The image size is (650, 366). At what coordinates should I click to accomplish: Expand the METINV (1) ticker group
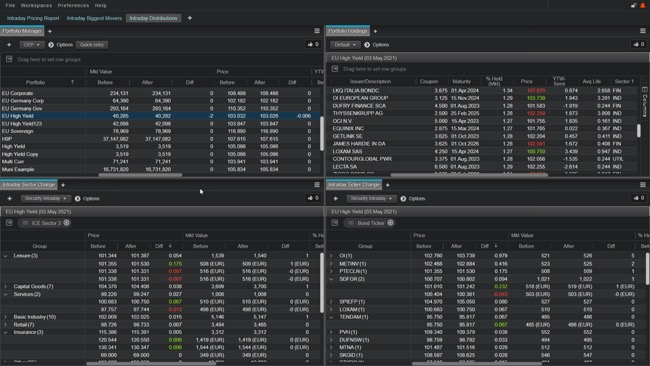click(x=331, y=264)
